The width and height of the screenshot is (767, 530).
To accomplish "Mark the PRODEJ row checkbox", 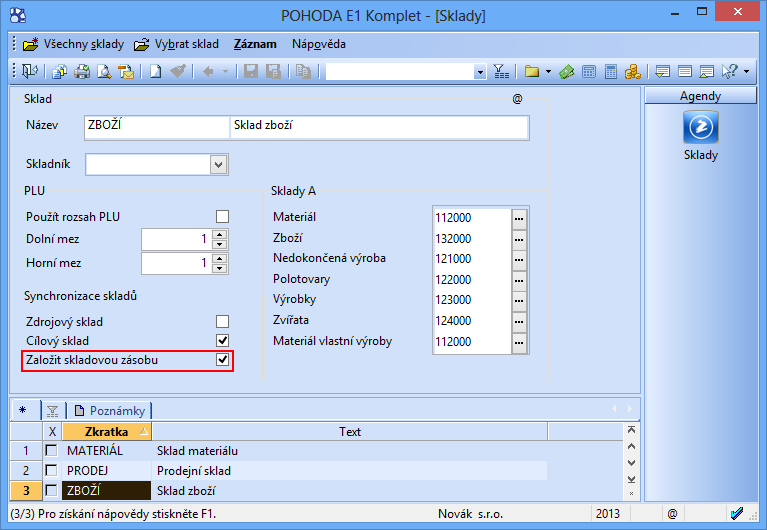I will pyautogui.click(x=51, y=470).
